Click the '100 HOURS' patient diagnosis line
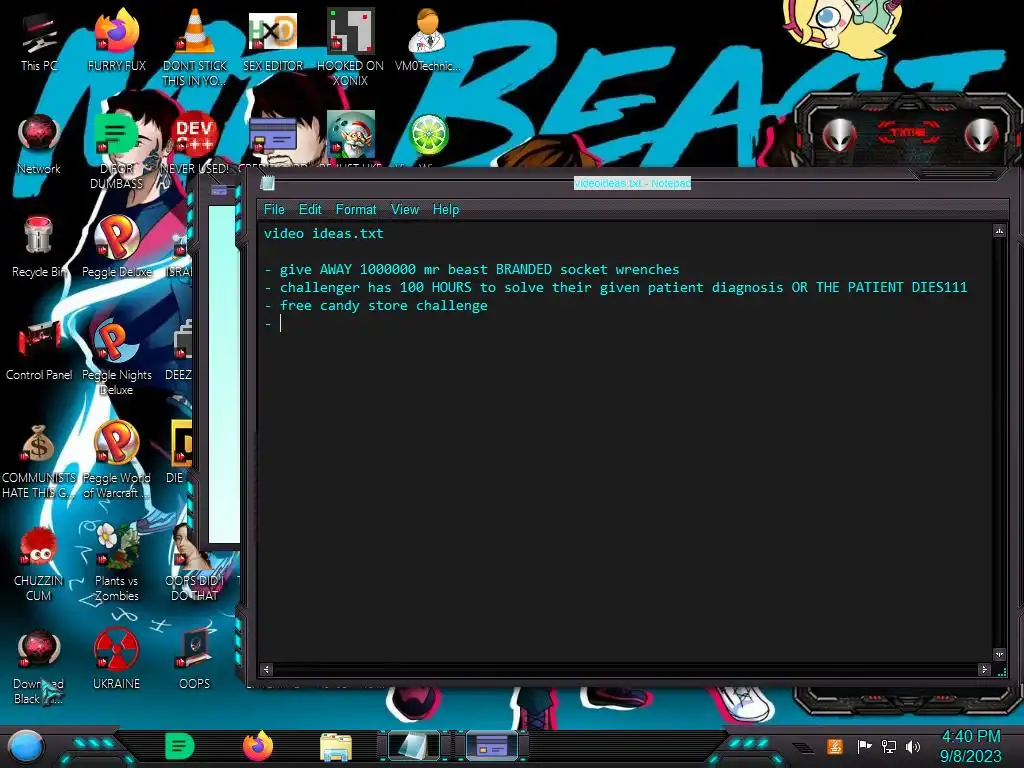 pyautogui.click(x=615, y=287)
